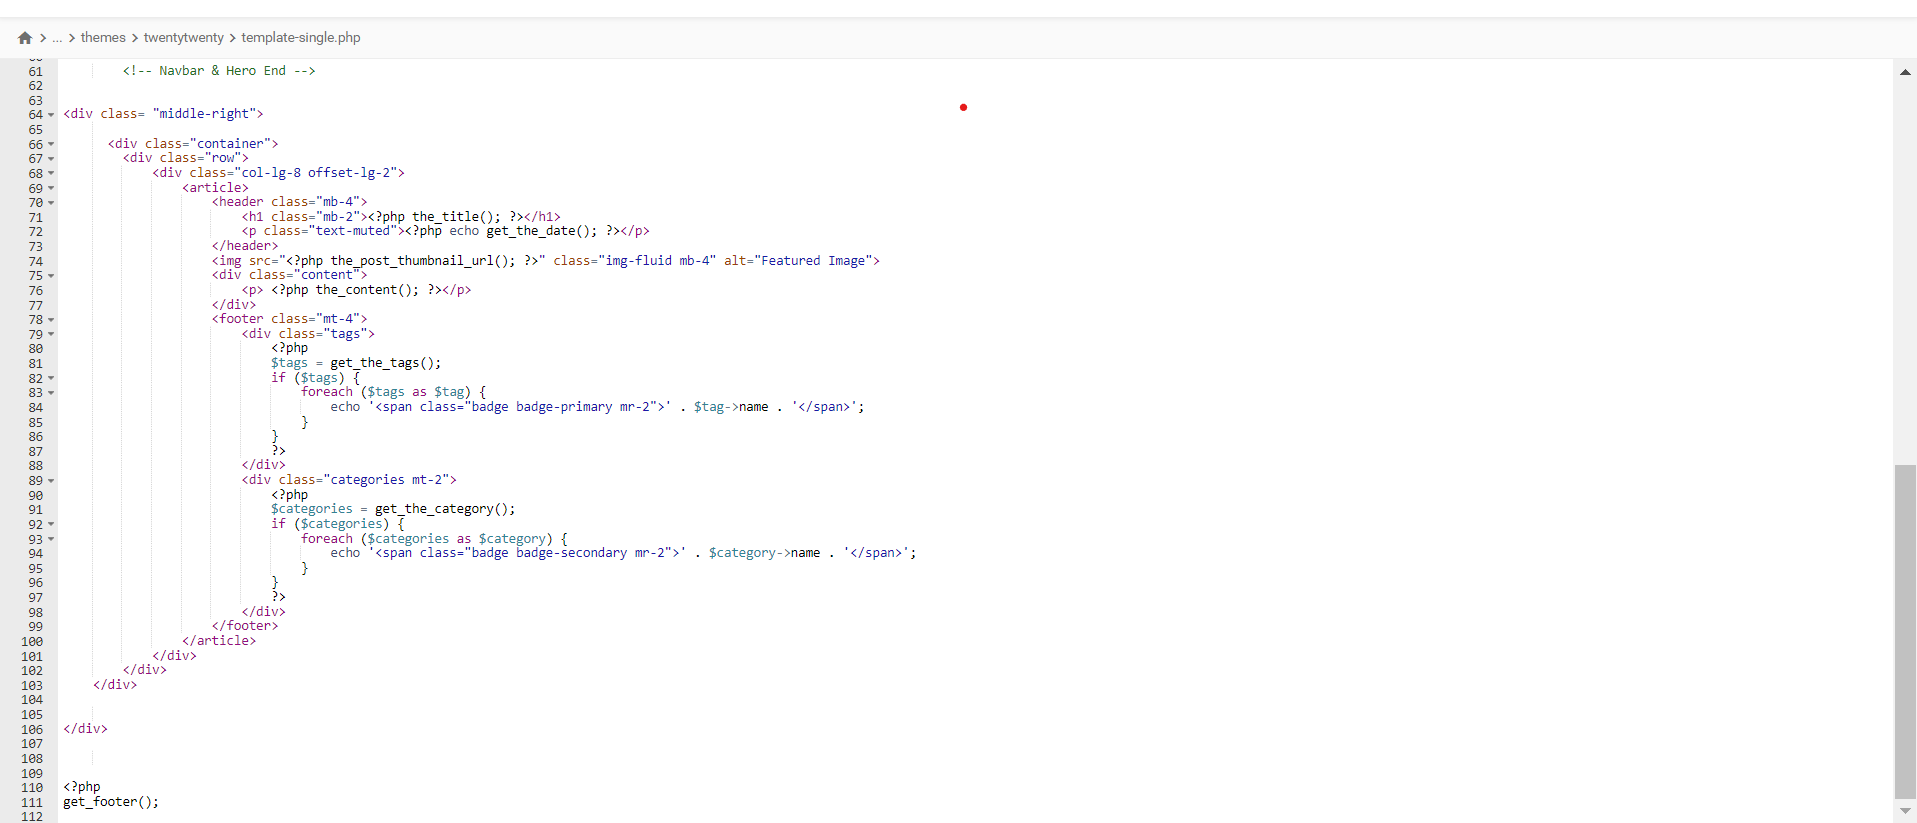
Task: Select the template-single.php breadcrumb
Action: click(301, 38)
